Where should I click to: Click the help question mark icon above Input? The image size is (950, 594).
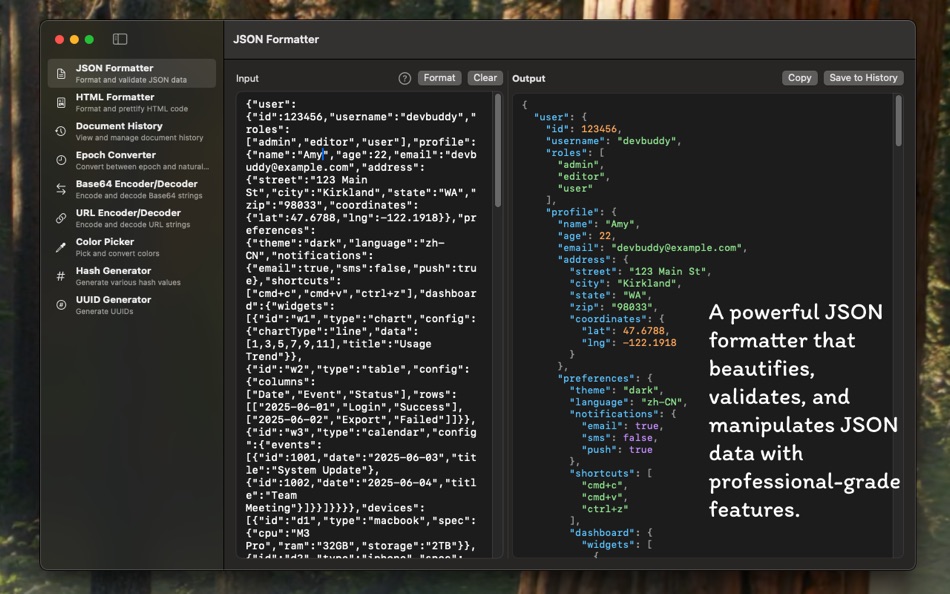[403, 77]
